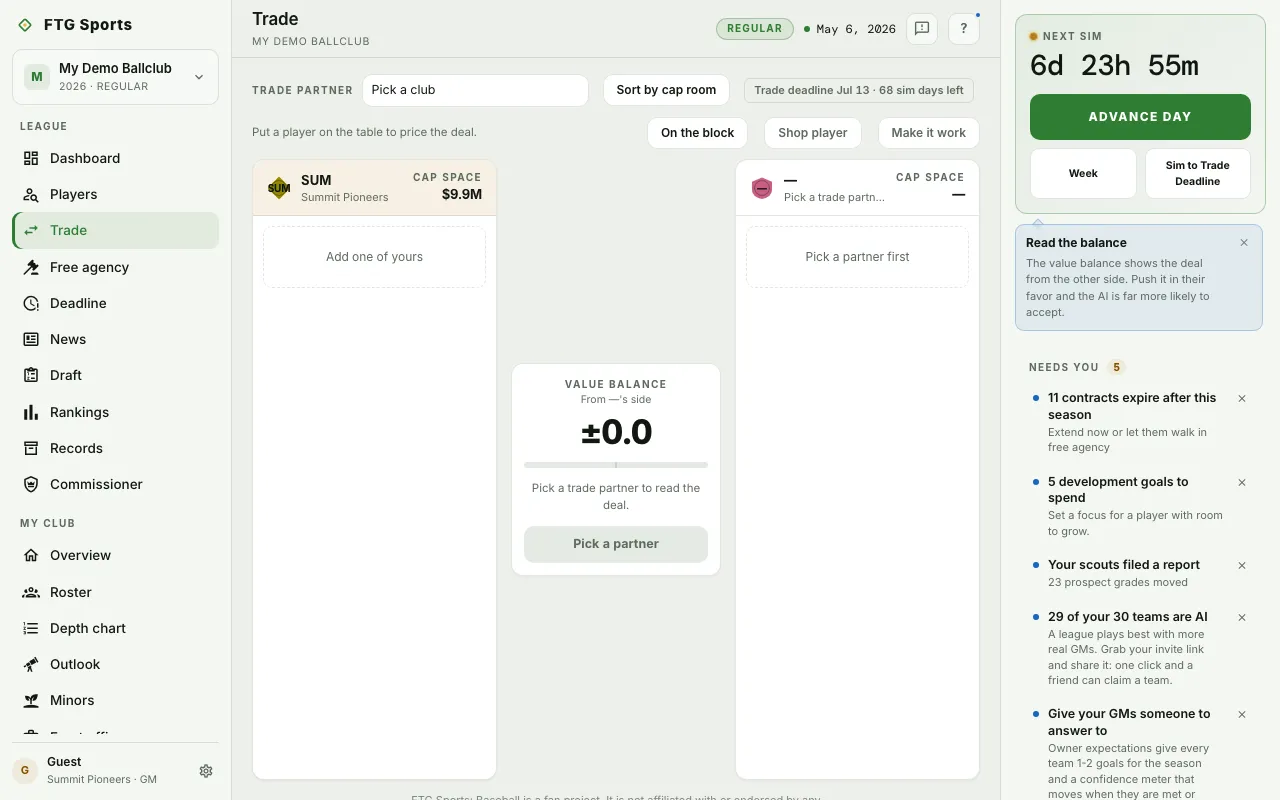Click the Draft clipboard icon
Screen dimensions: 1280x800
pos(31,375)
